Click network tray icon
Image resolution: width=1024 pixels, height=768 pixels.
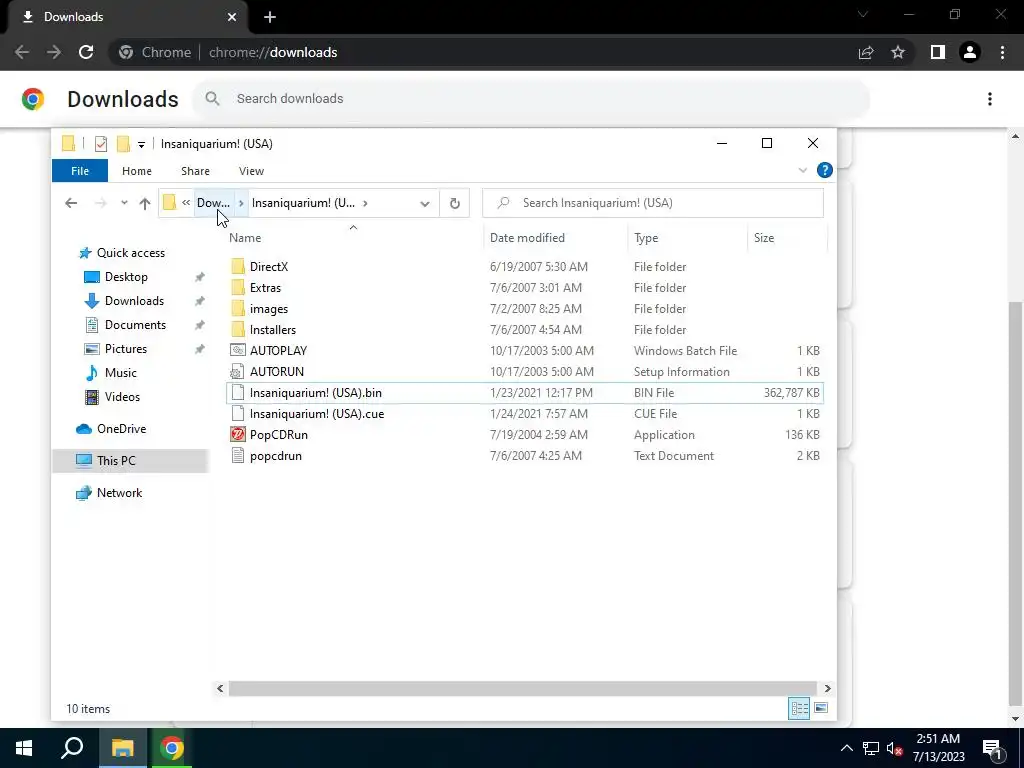coord(871,748)
